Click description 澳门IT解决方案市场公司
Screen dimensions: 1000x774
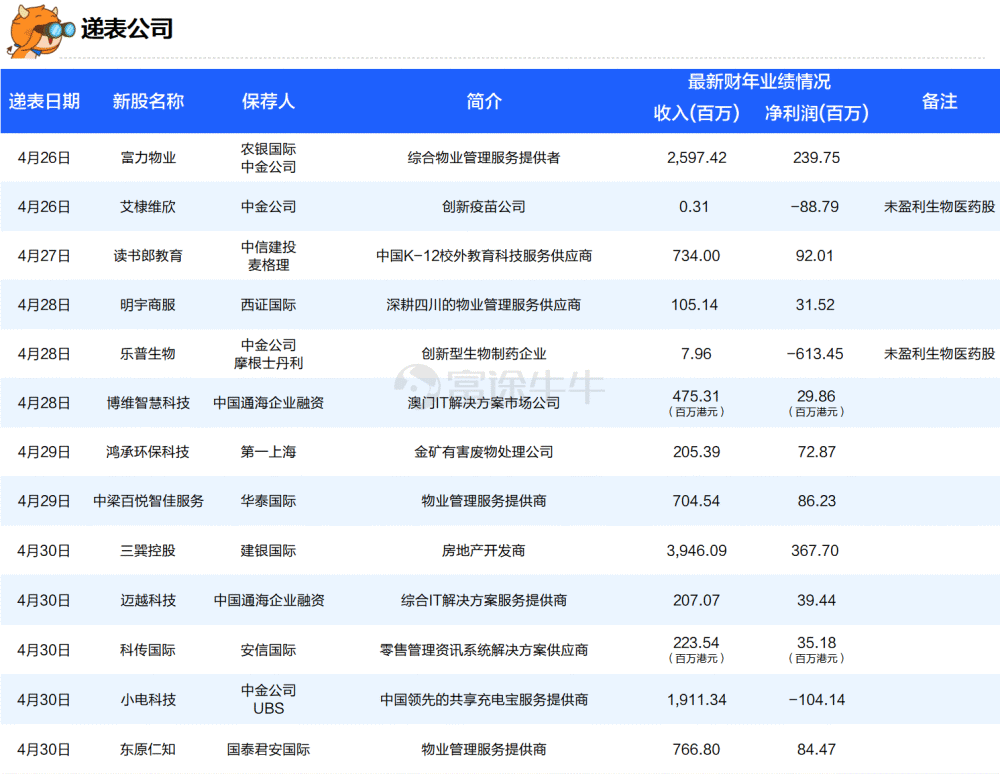484,403
